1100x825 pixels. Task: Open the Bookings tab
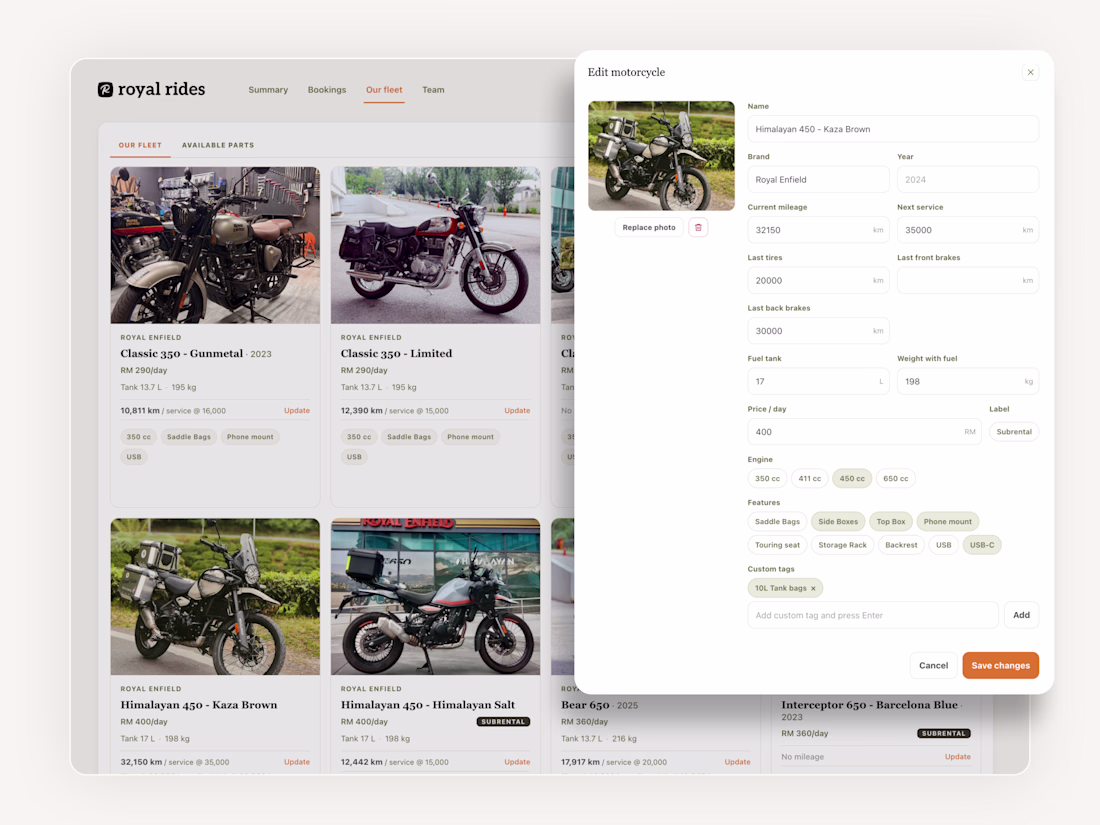click(x=327, y=90)
